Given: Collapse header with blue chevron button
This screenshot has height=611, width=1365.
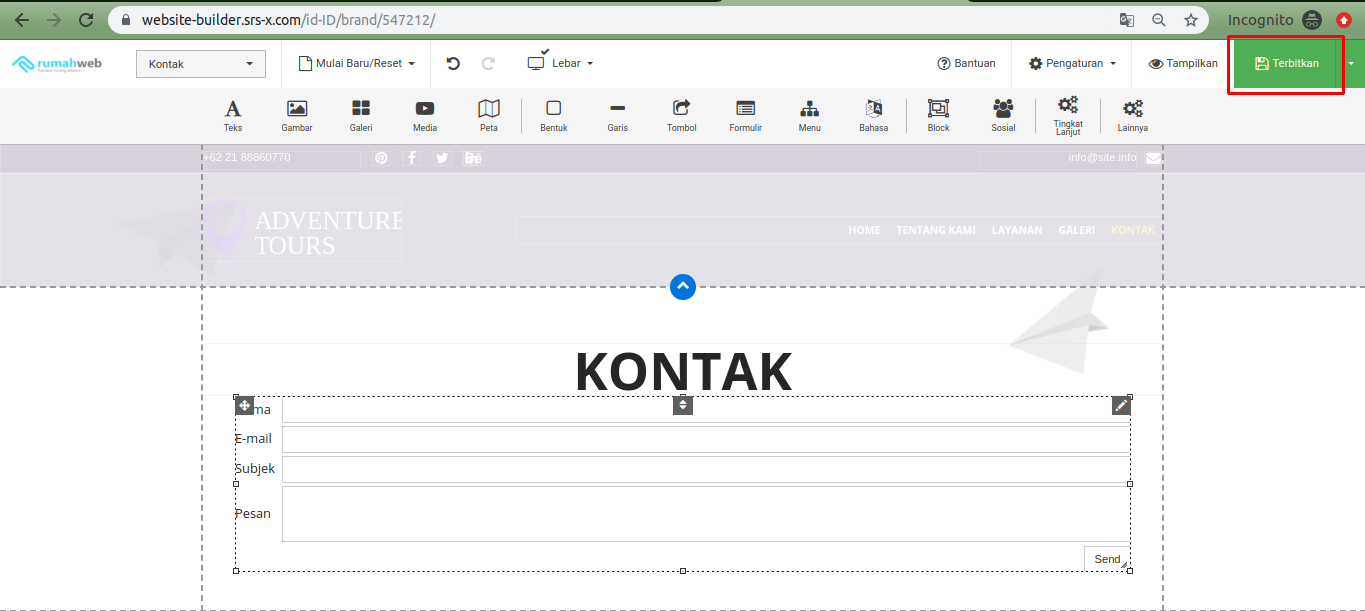Looking at the screenshot, I should point(683,287).
